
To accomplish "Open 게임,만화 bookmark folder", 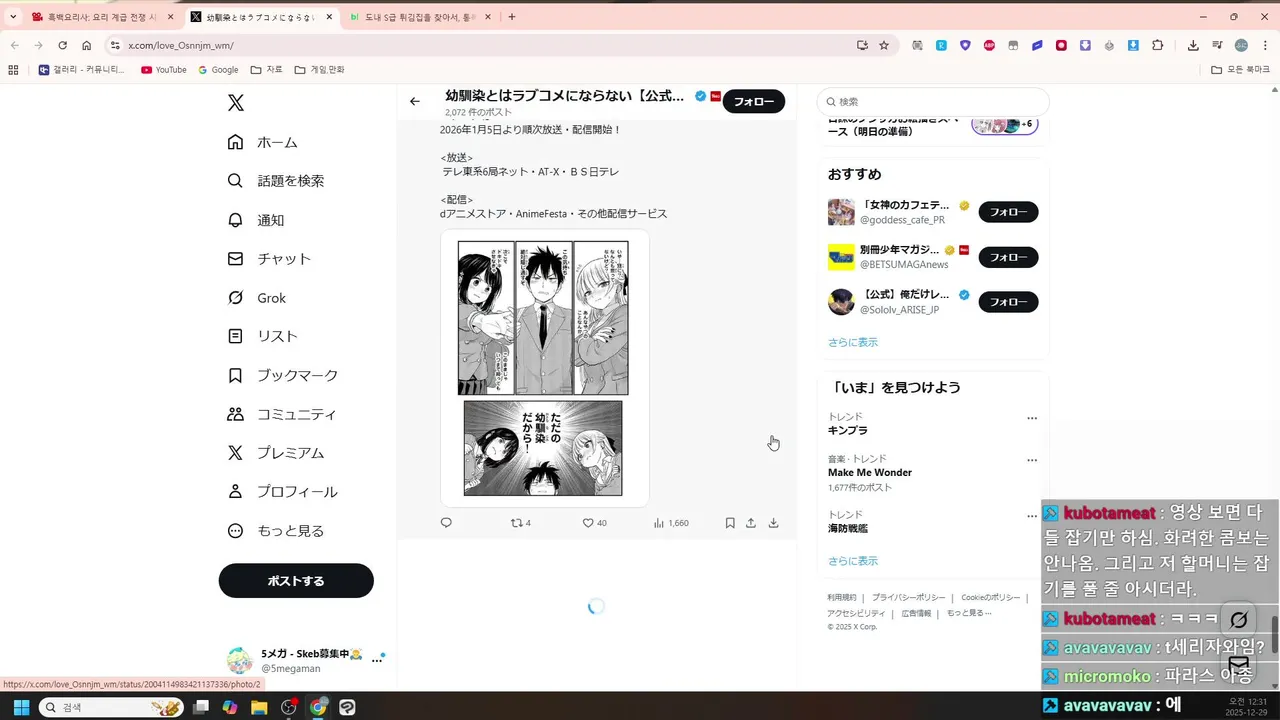I will click(x=319, y=70).
